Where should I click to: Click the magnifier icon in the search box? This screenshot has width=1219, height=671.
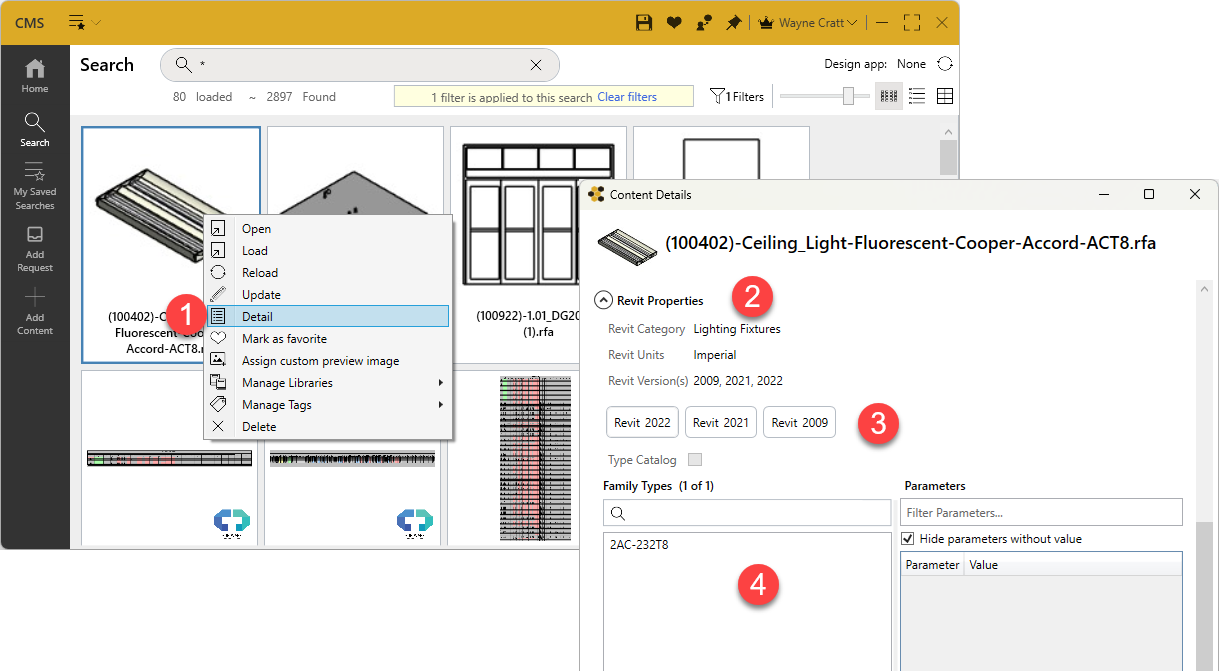pyautogui.click(x=183, y=65)
